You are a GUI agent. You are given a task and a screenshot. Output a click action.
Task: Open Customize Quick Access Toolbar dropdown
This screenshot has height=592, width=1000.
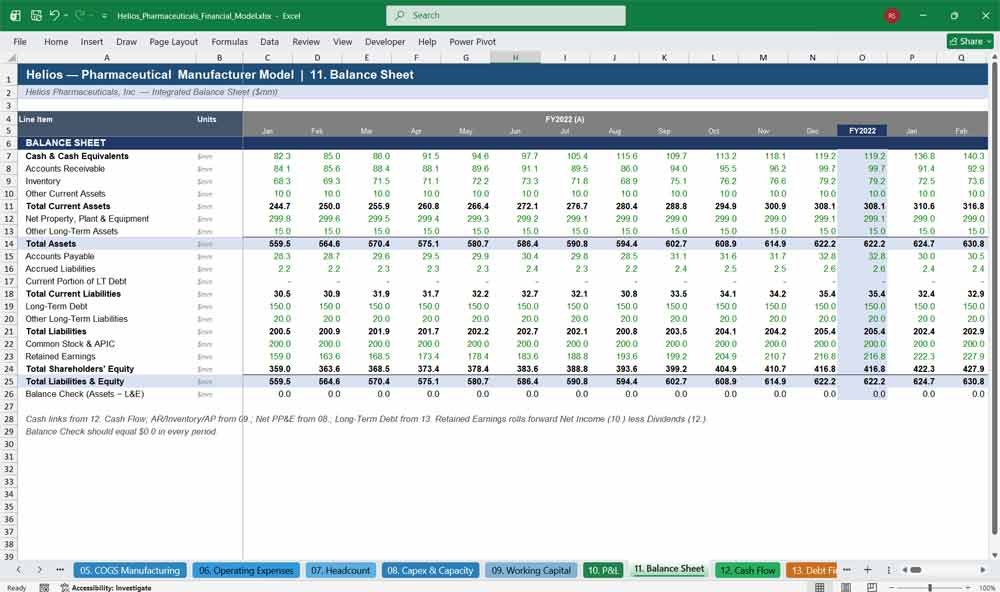(104, 16)
